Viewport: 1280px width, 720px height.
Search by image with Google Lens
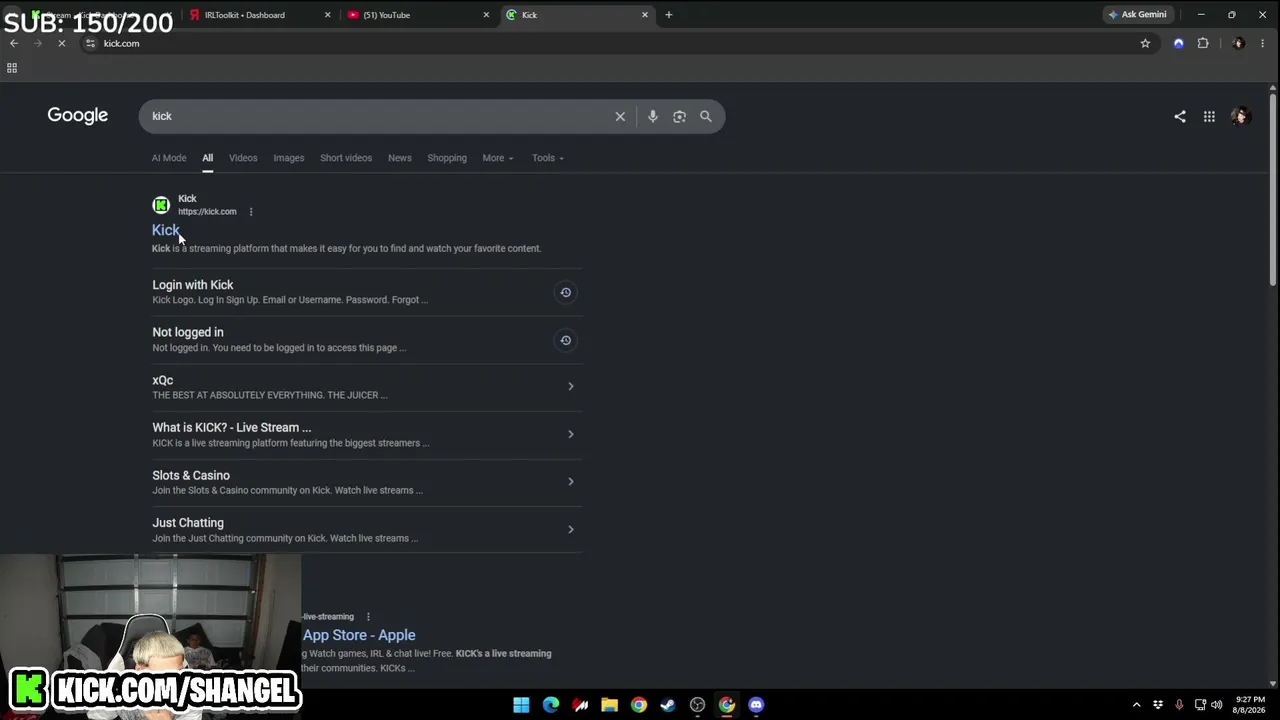(x=679, y=116)
